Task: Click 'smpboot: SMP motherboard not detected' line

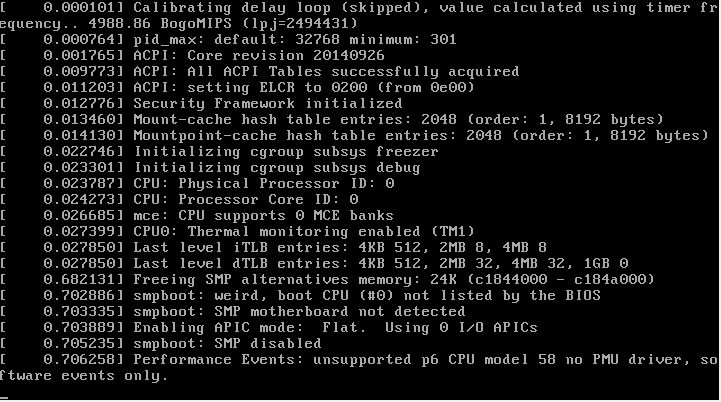Action: click(233, 311)
